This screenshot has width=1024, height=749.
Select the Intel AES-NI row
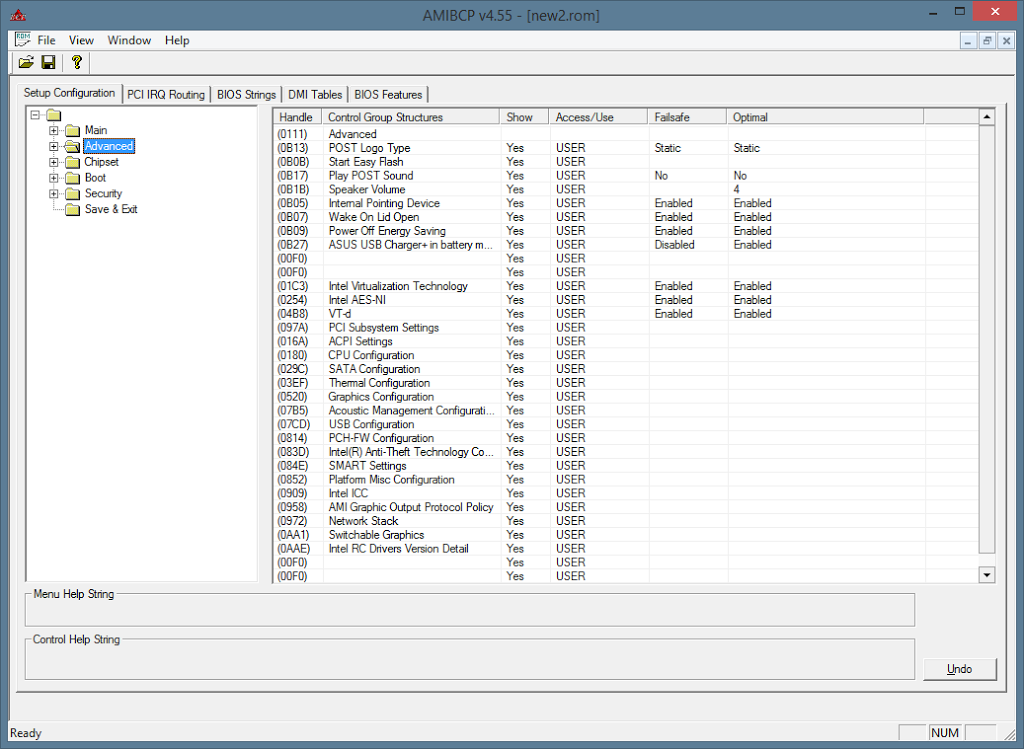[626, 300]
